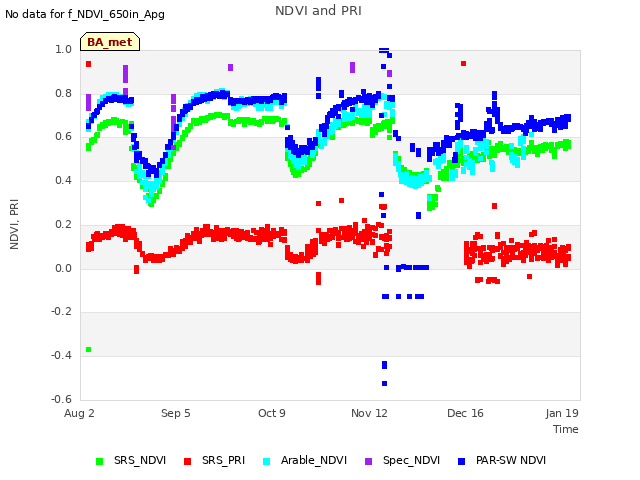Click the Time x-axis title
The image size is (640, 480).
(566, 429)
